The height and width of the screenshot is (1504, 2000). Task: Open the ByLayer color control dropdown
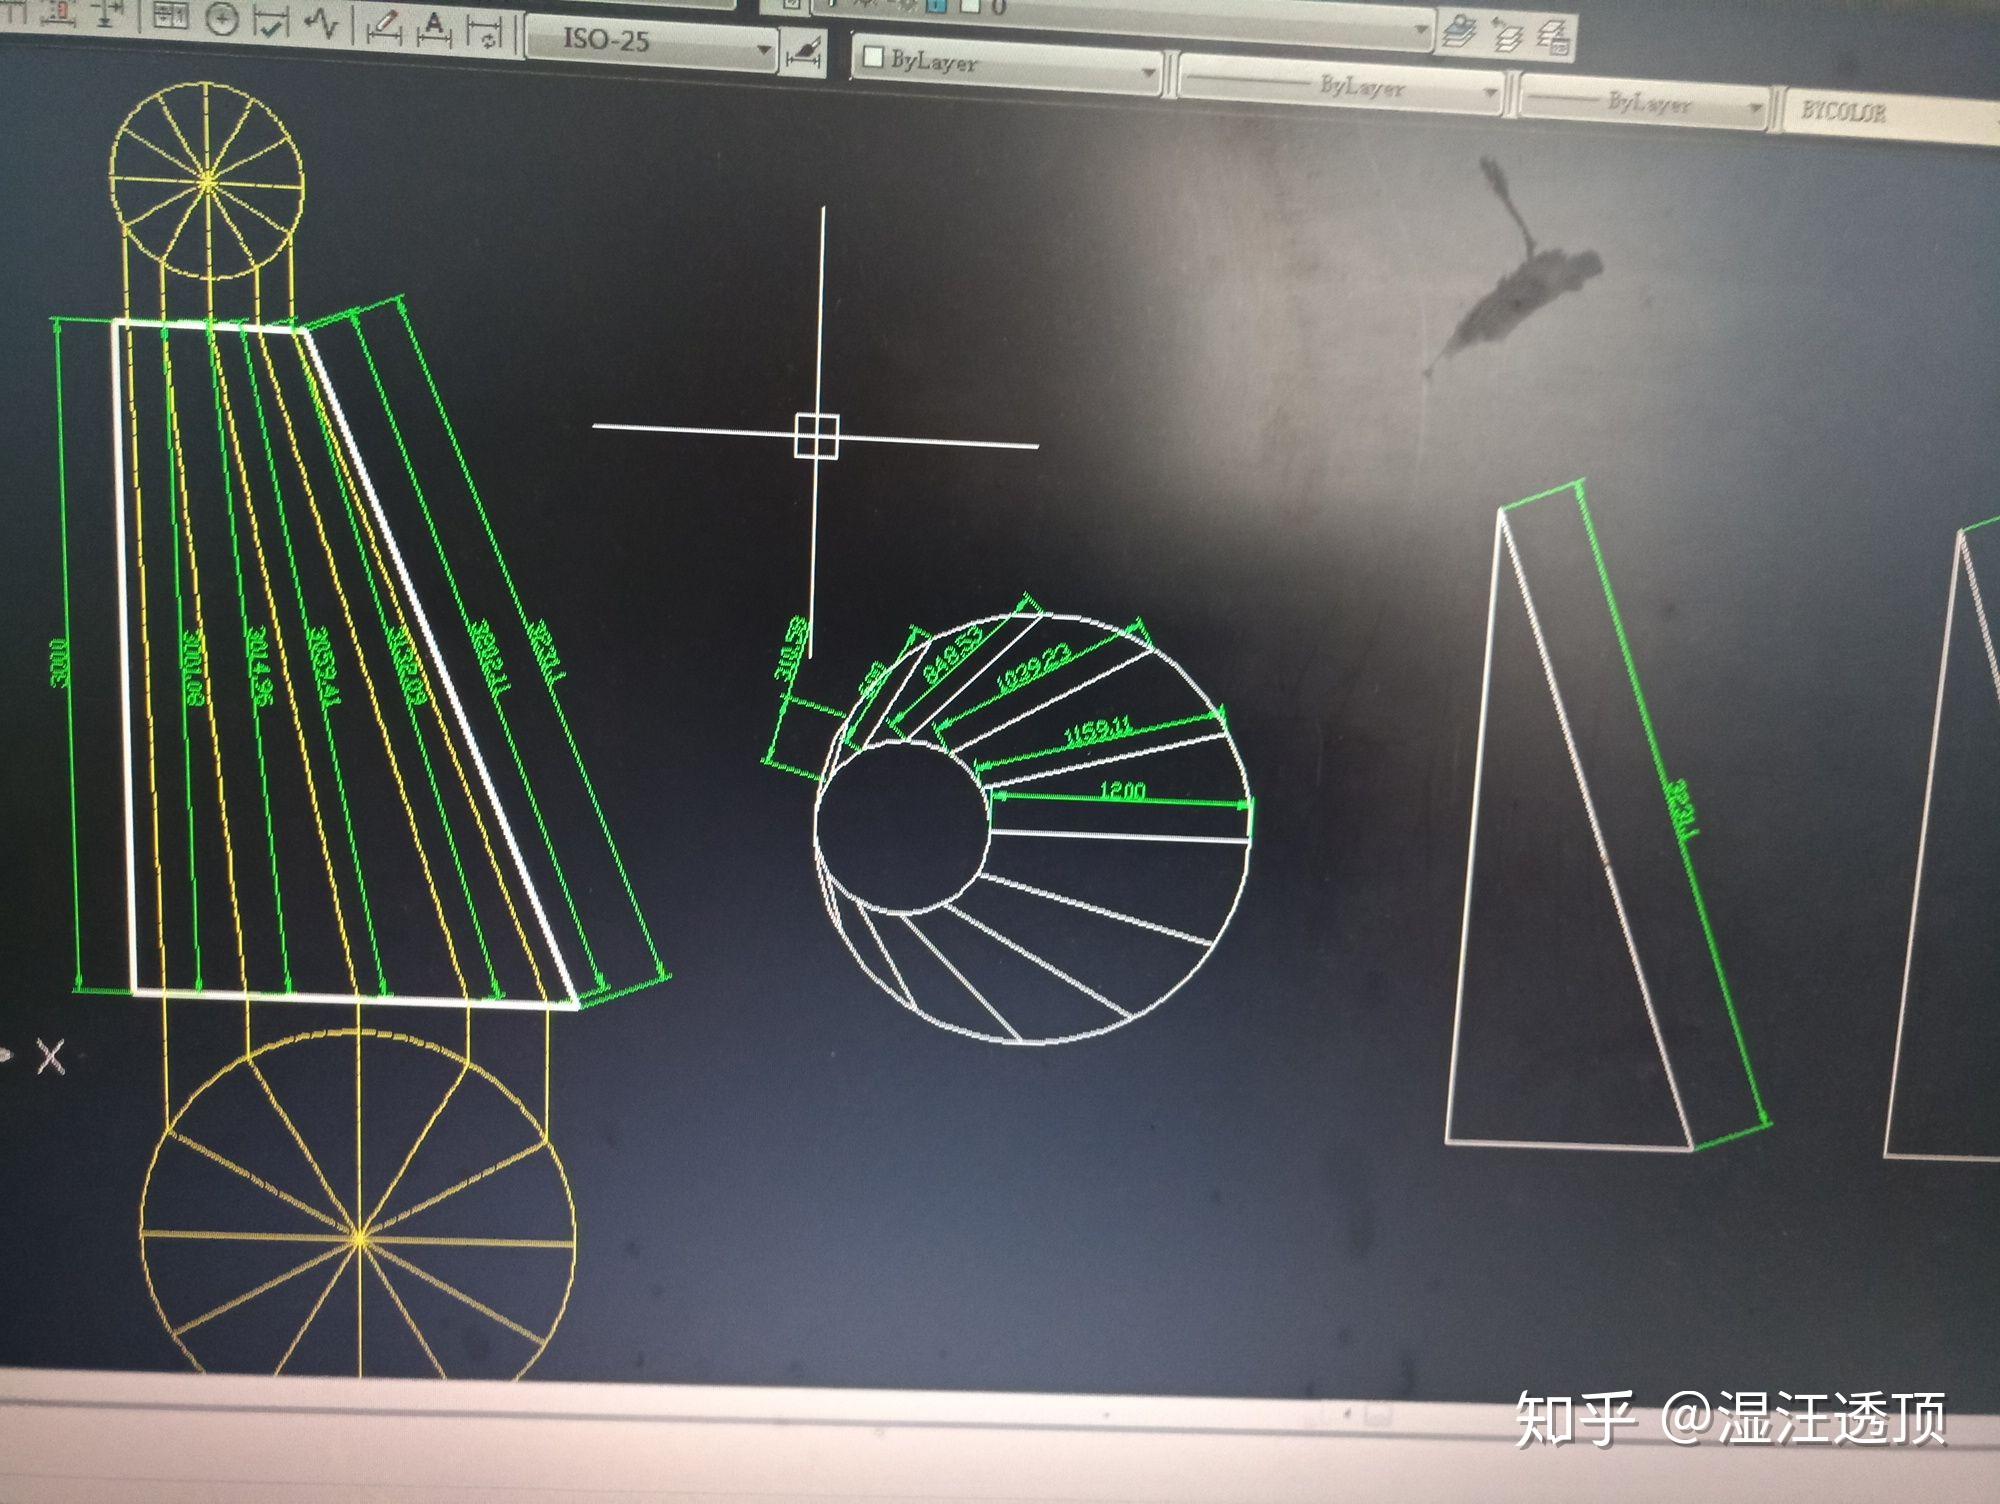1148,73
